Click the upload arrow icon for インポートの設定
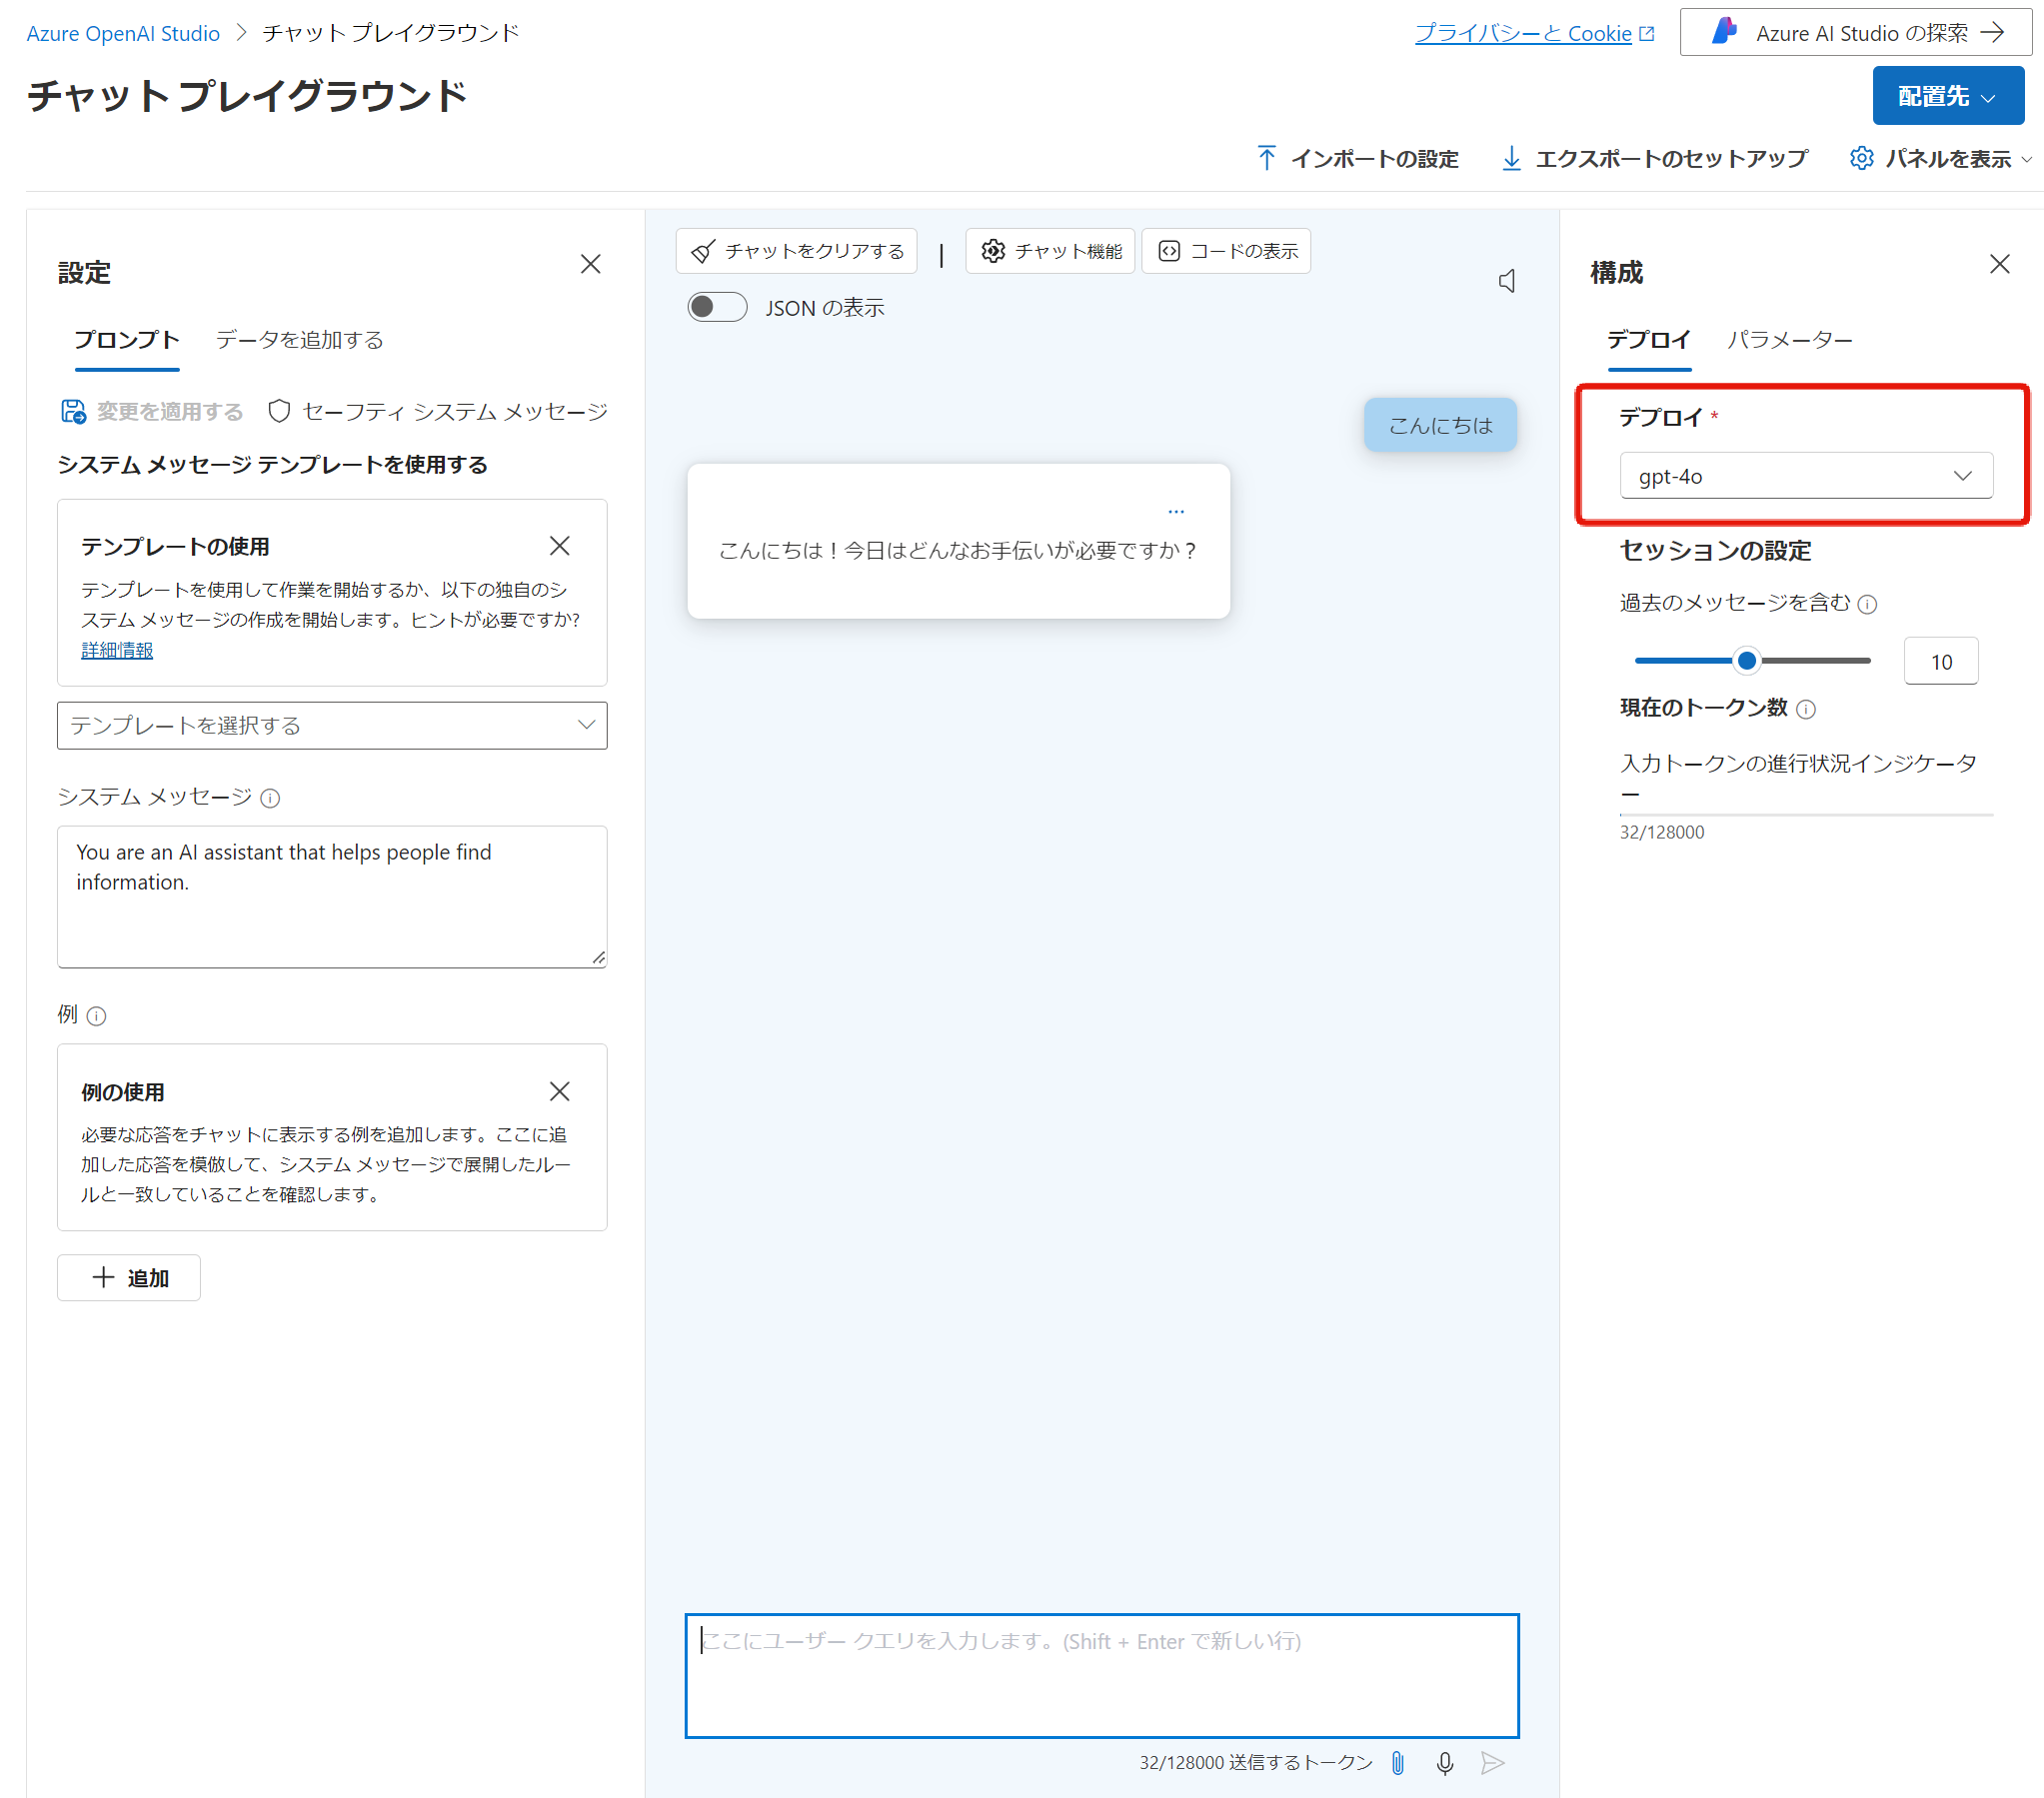The image size is (2044, 1798). pos(1266,158)
